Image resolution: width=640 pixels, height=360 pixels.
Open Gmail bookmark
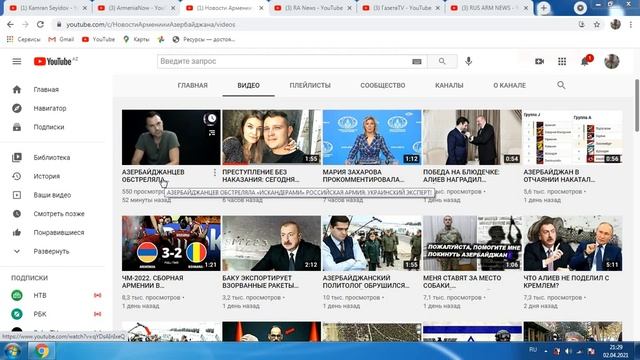click(x=61, y=39)
